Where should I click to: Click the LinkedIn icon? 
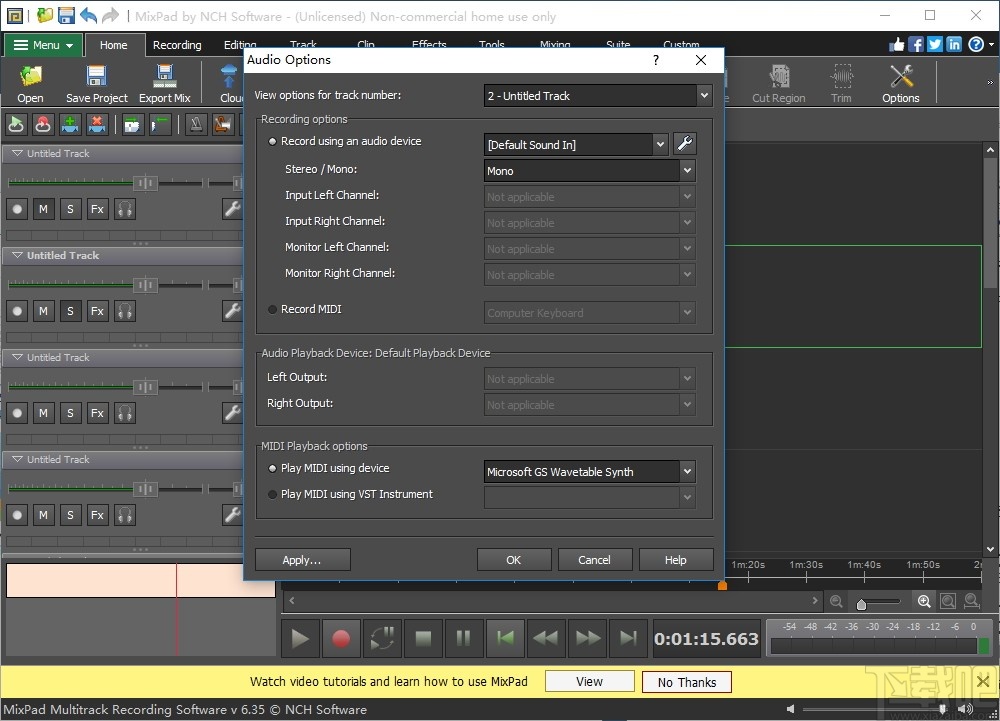click(954, 44)
